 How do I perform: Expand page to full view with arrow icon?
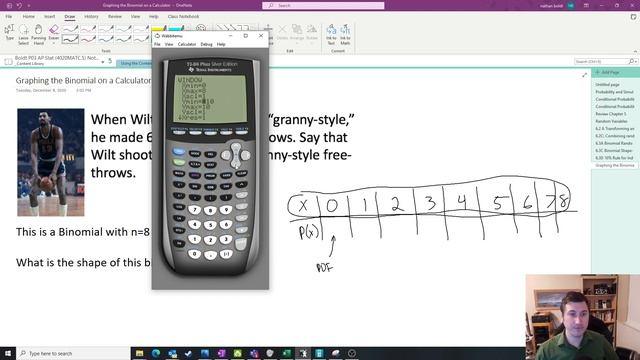pyautogui.click(x=584, y=75)
